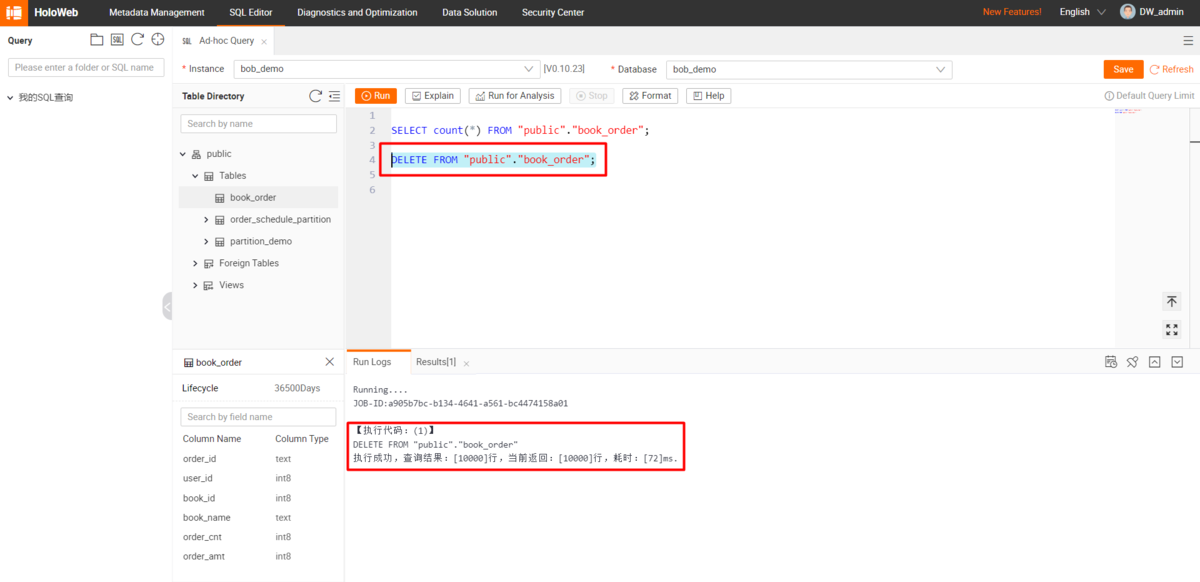Click the book_name column row
The height and width of the screenshot is (582, 1200).
258,518
